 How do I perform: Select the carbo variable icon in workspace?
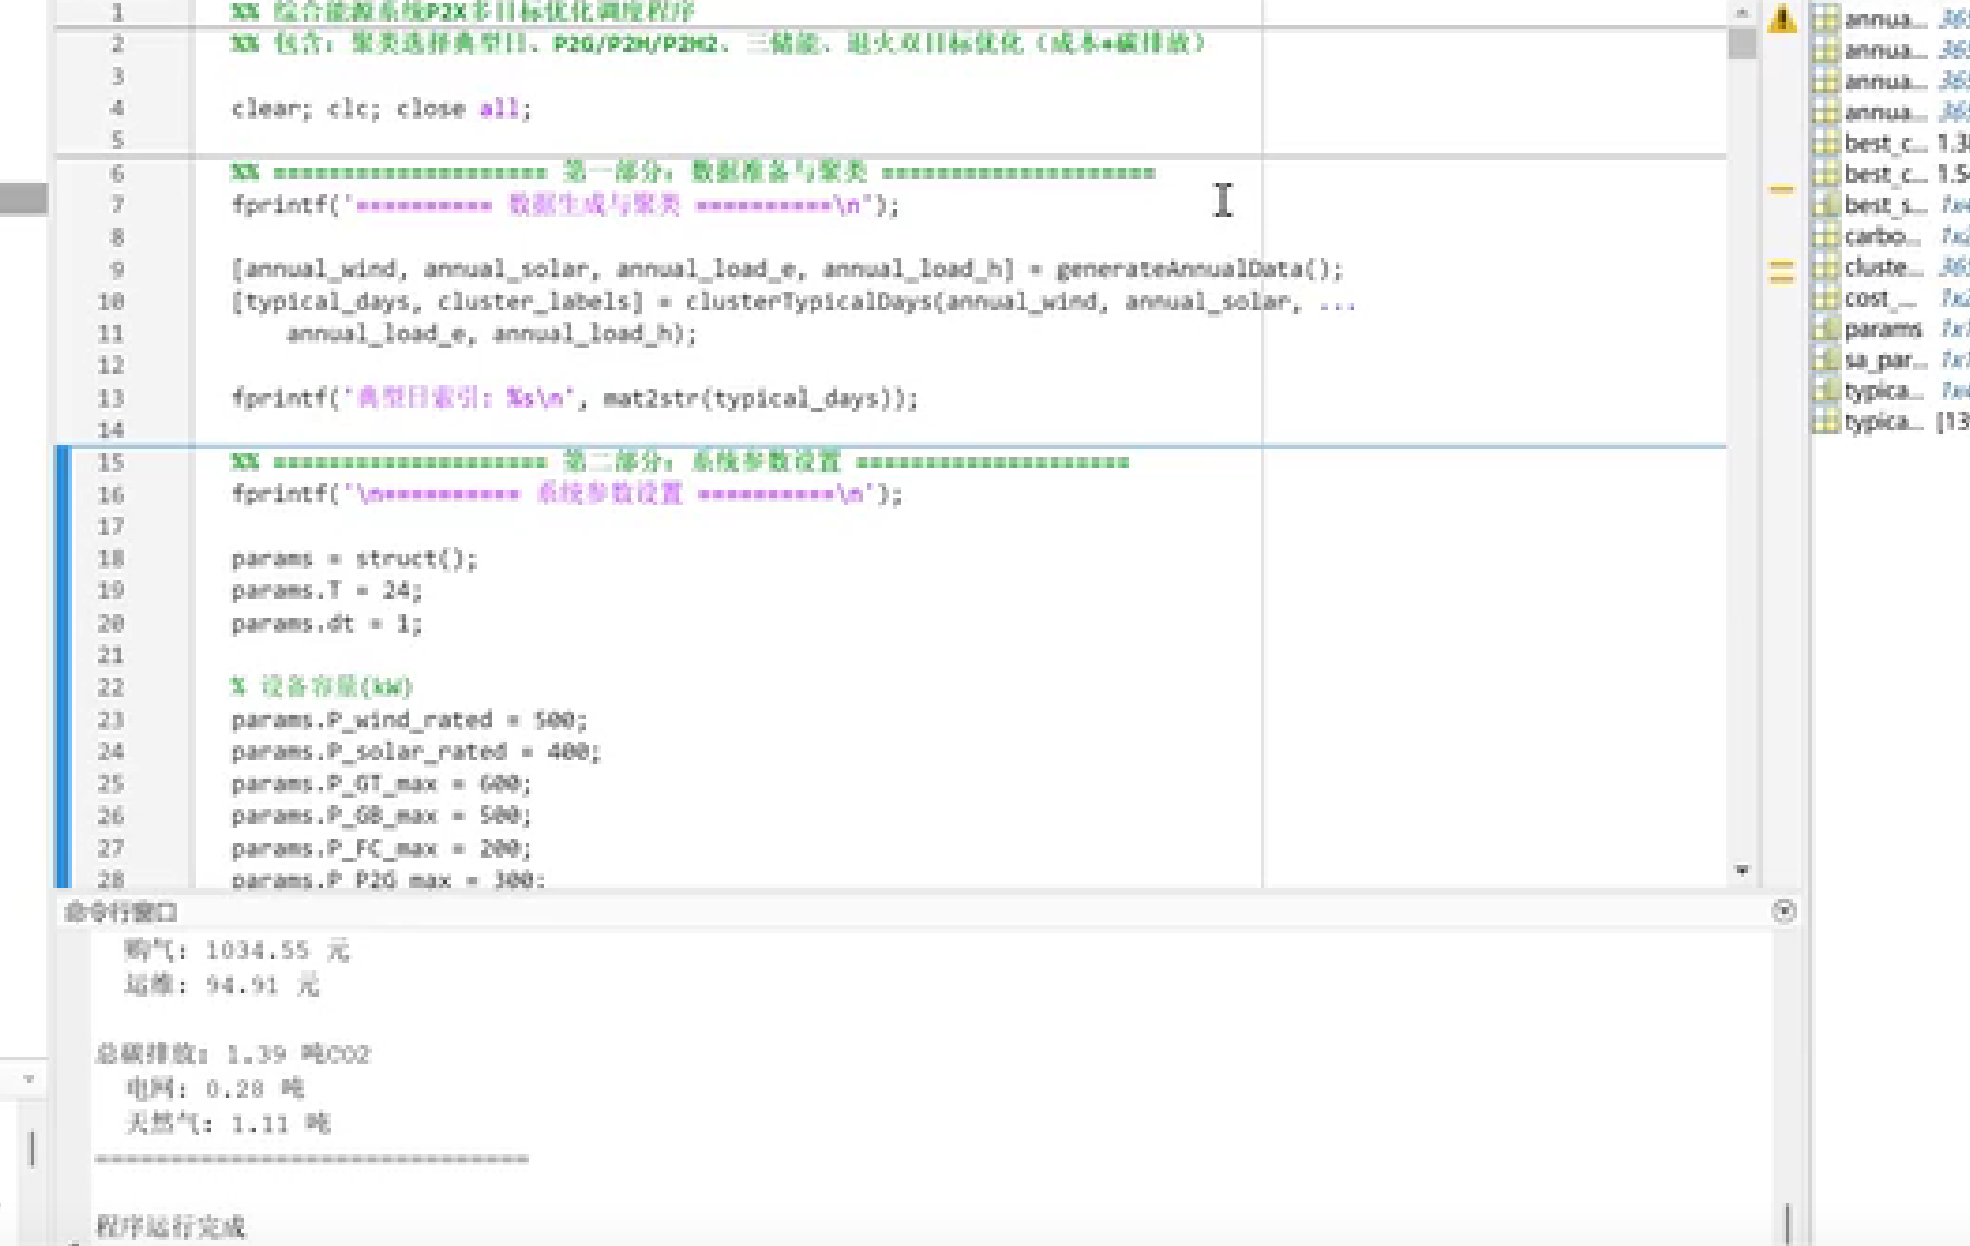[1826, 236]
